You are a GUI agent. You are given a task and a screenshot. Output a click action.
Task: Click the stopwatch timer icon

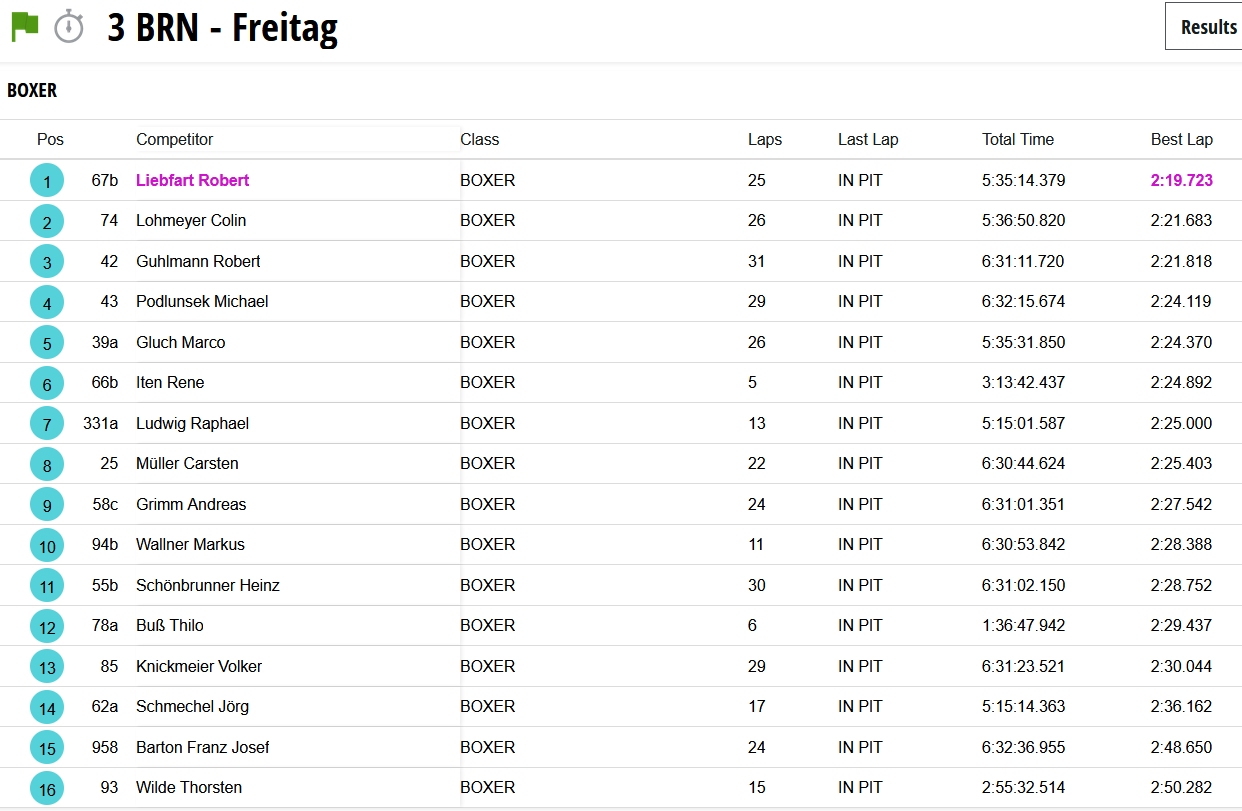69,26
